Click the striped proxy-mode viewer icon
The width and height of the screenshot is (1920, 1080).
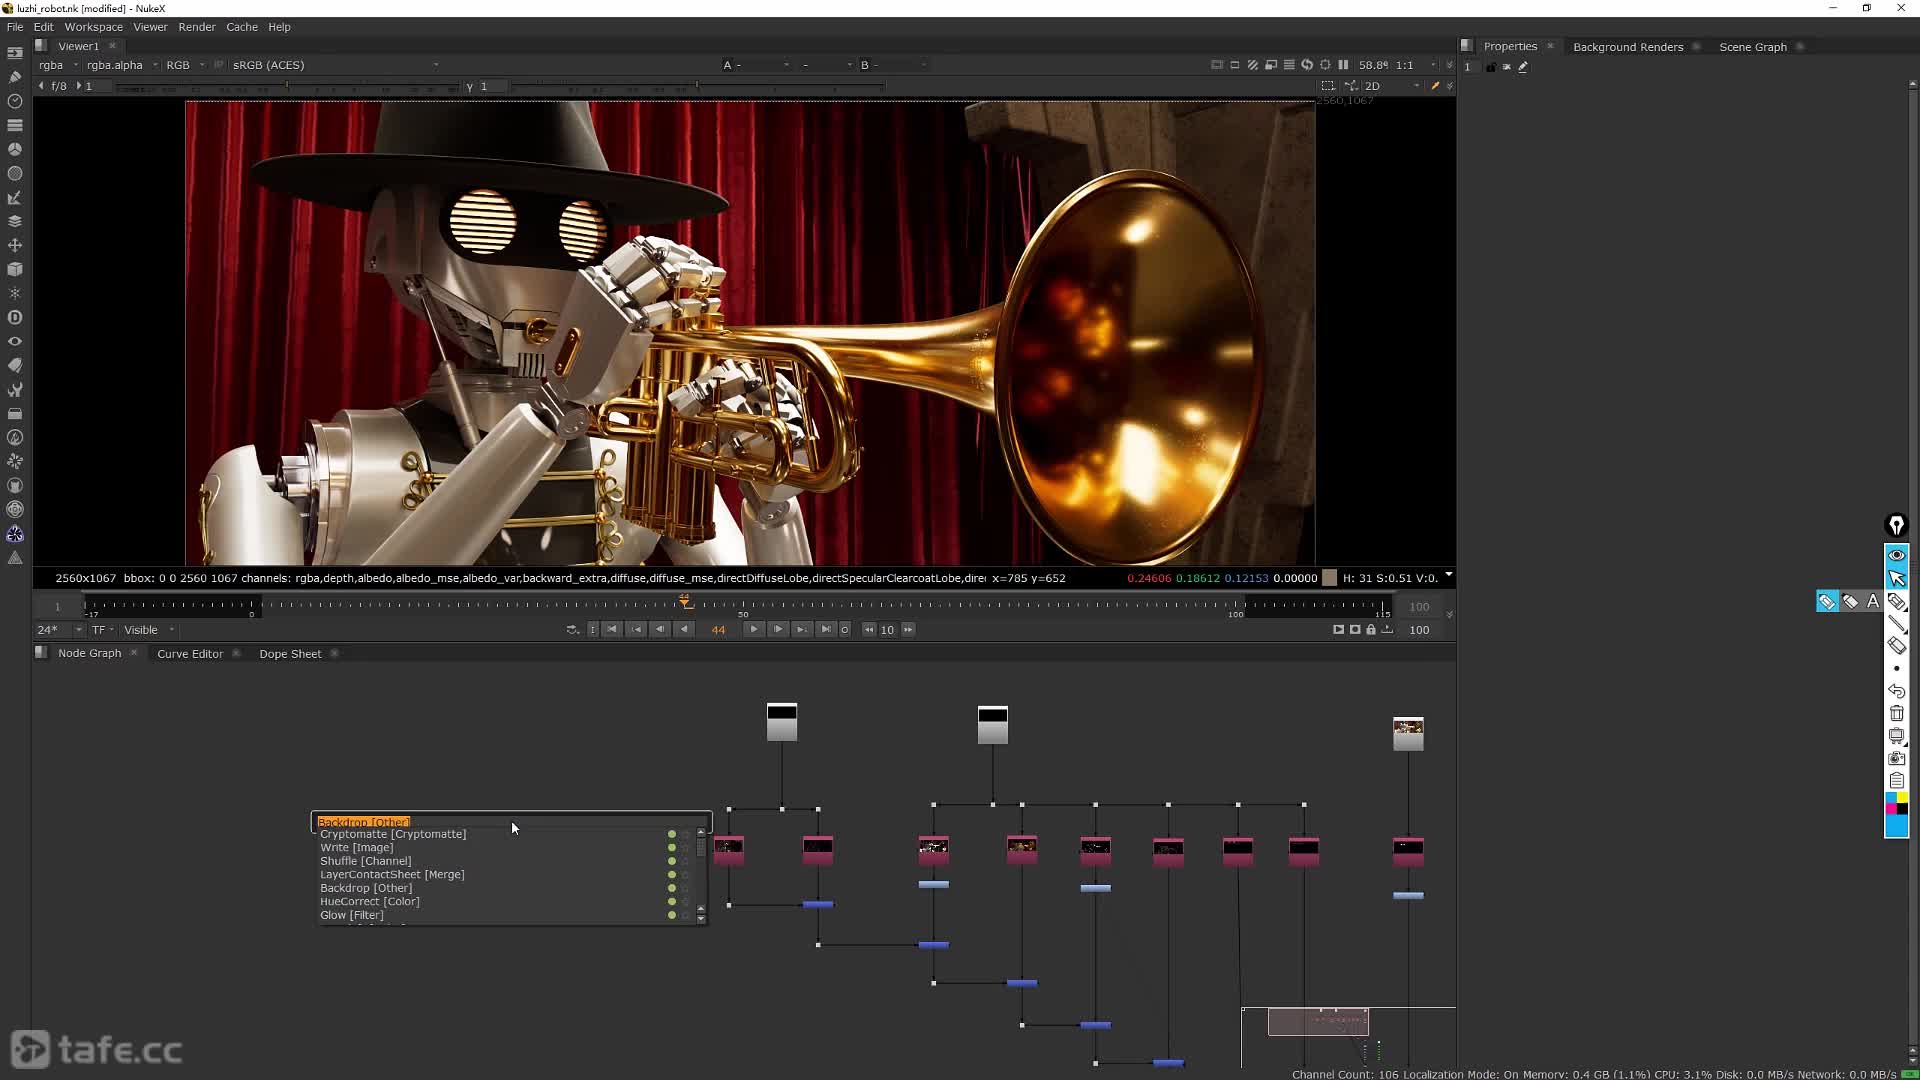[1253, 65]
